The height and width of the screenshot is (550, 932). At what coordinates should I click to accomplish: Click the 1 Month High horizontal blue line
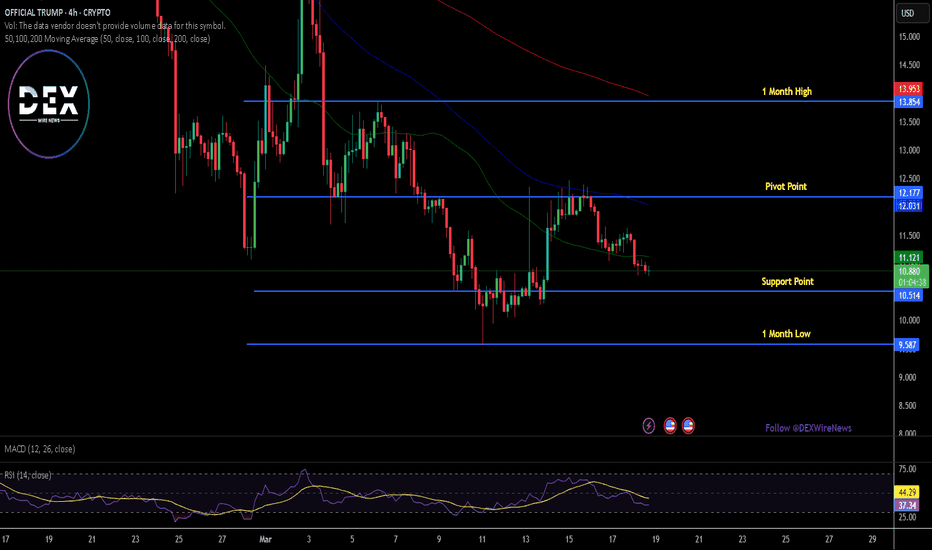click(569, 101)
